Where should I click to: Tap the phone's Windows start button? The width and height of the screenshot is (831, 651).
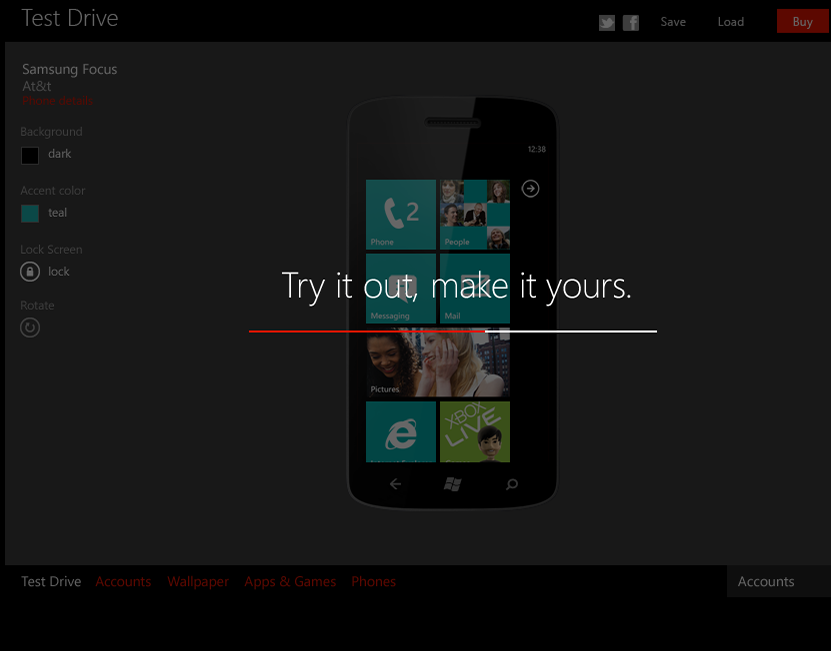click(453, 483)
